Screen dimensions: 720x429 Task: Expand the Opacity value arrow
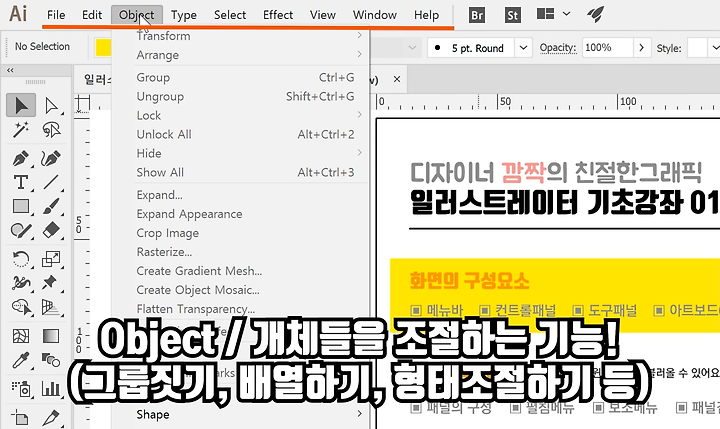coord(641,47)
